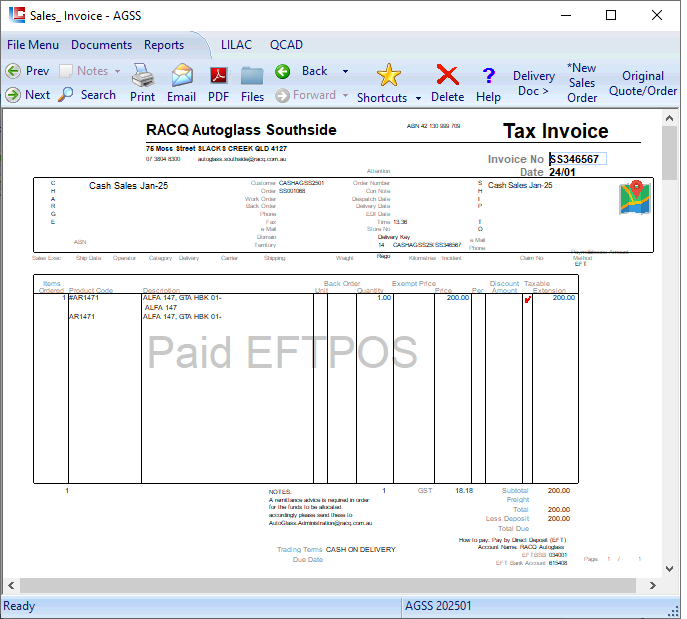Open the Documents menu
The height and width of the screenshot is (619, 687).
pos(101,45)
